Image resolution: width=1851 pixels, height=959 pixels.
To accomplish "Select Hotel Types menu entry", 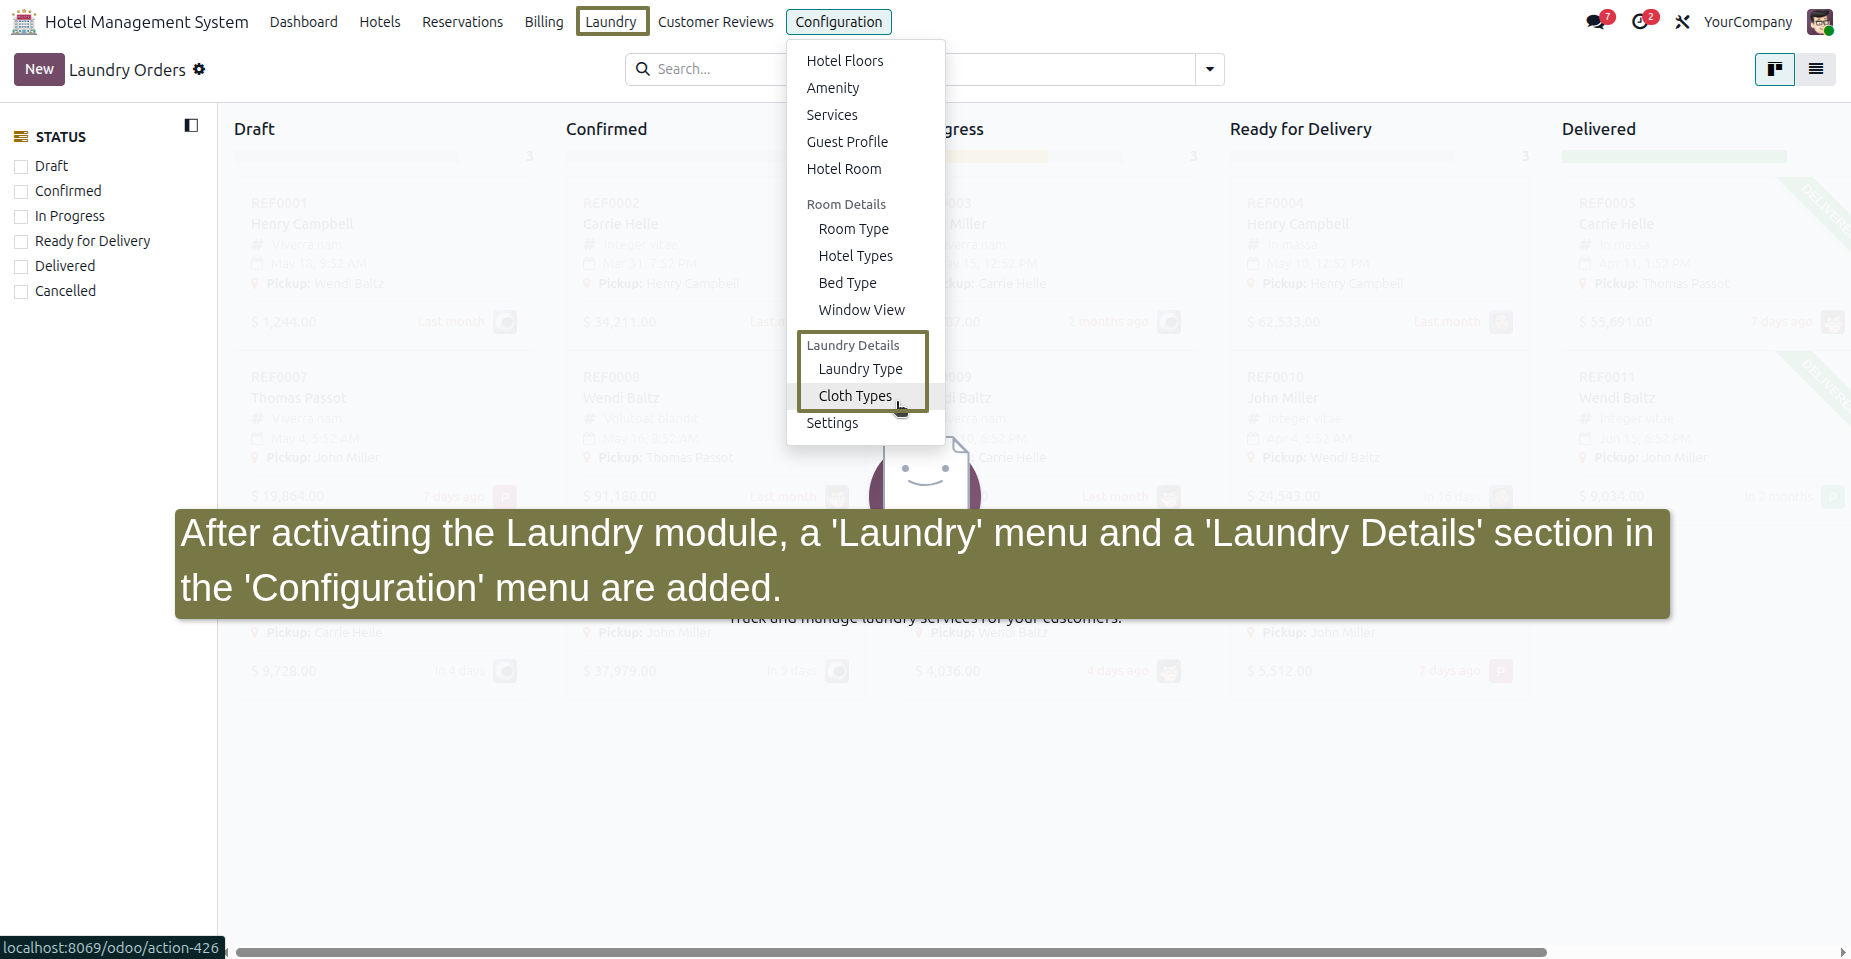I will click(866, 256).
